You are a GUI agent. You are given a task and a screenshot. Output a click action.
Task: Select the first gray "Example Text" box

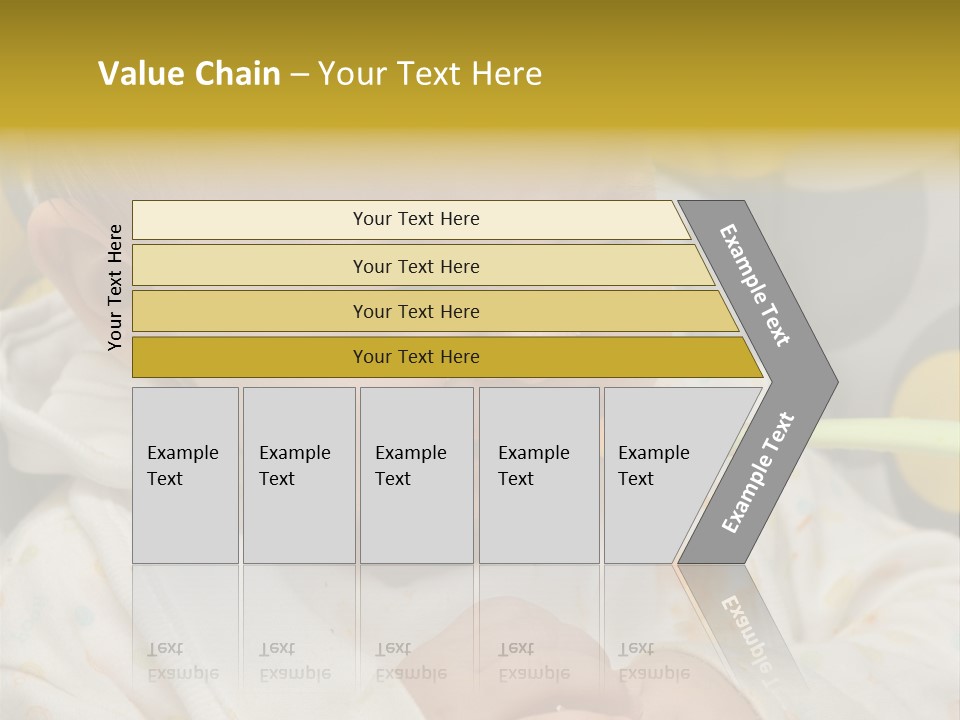(x=185, y=475)
